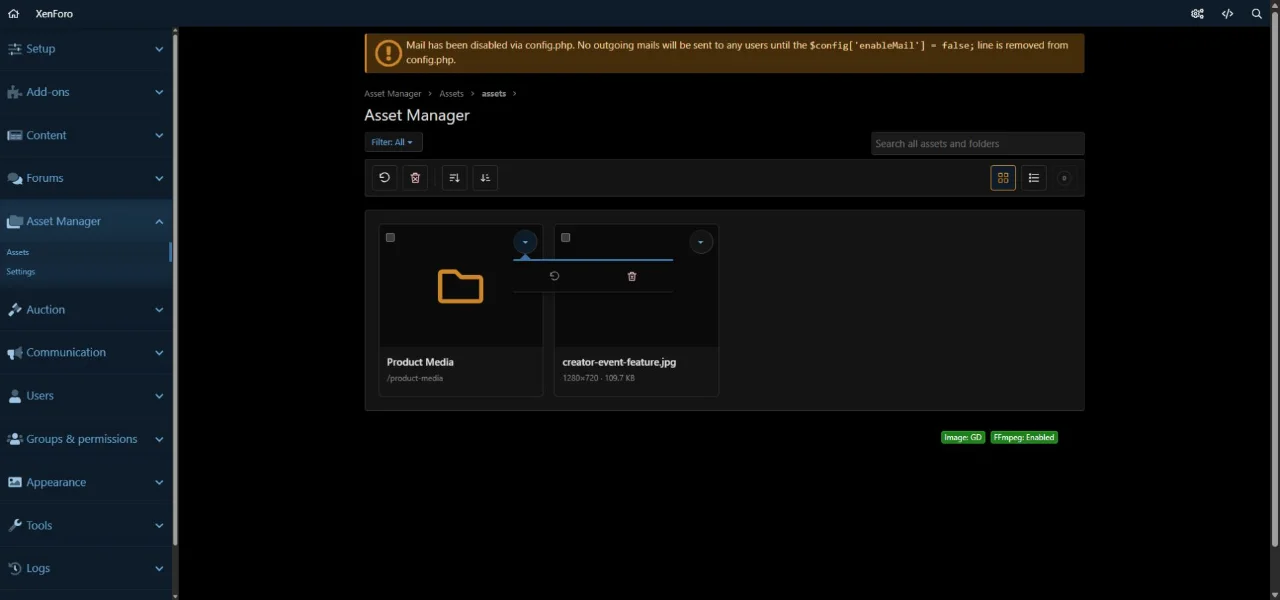1280x600 pixels.
Task: Click the Auction gavel icon
Action: [x=15, y=310]
